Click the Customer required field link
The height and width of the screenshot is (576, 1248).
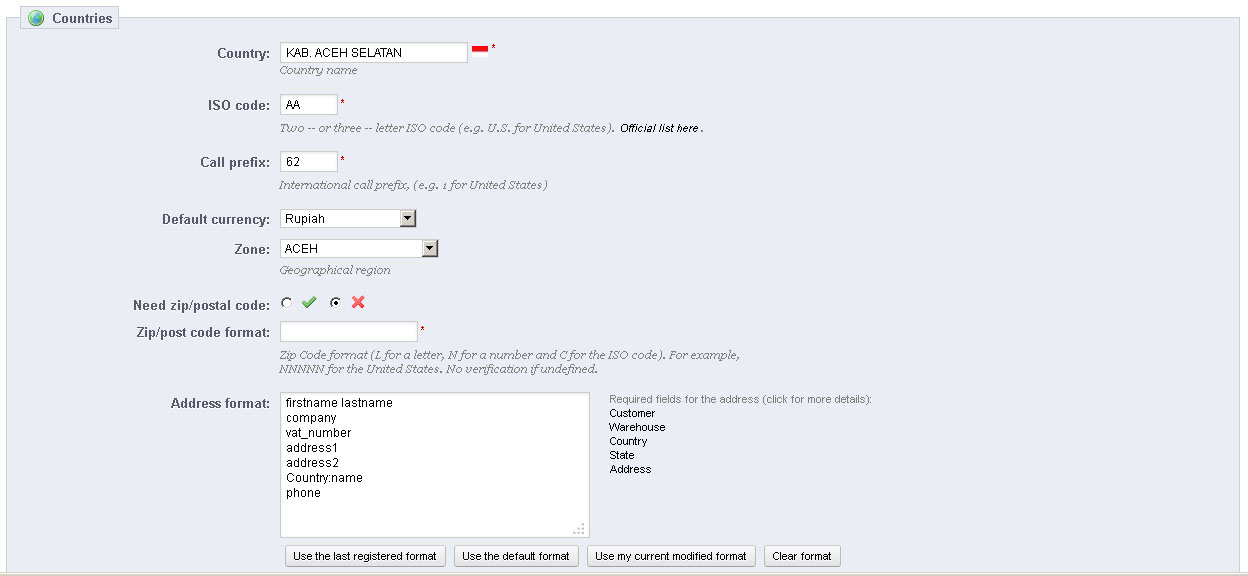pyautogui.click(x=632, y=413)
